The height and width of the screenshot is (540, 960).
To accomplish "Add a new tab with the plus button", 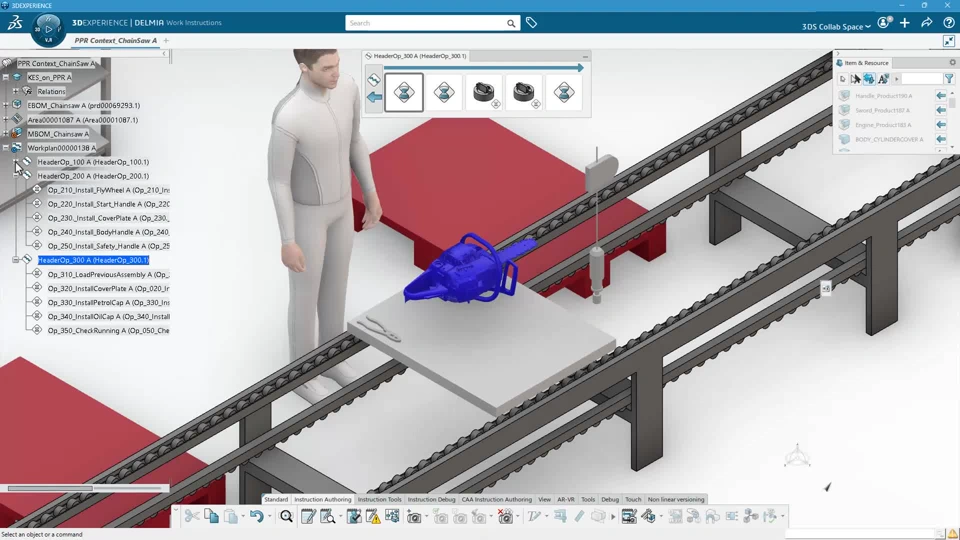I will tap(166, 40).
